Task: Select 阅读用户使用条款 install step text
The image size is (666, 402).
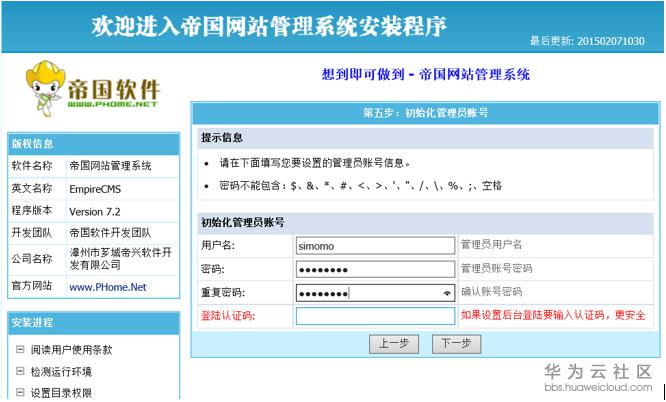Action: tap(71, 350)
